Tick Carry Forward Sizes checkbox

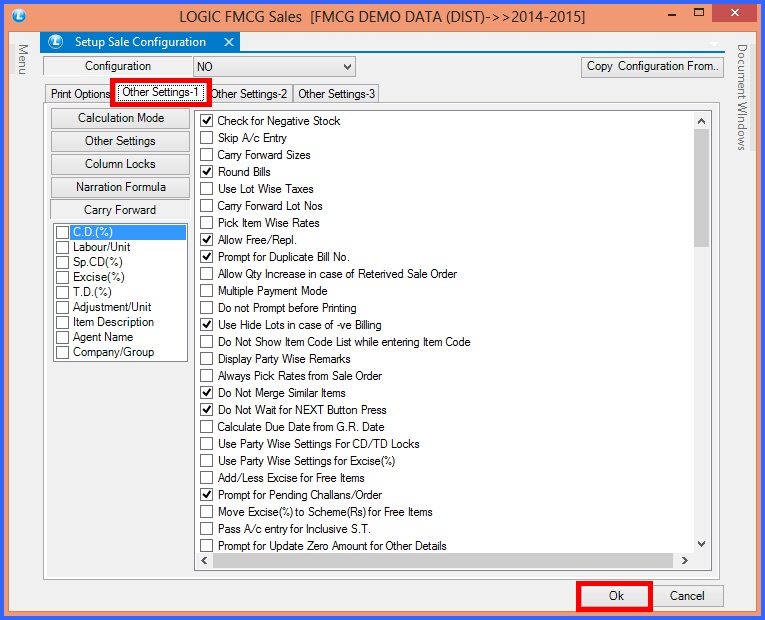(207, 155)
